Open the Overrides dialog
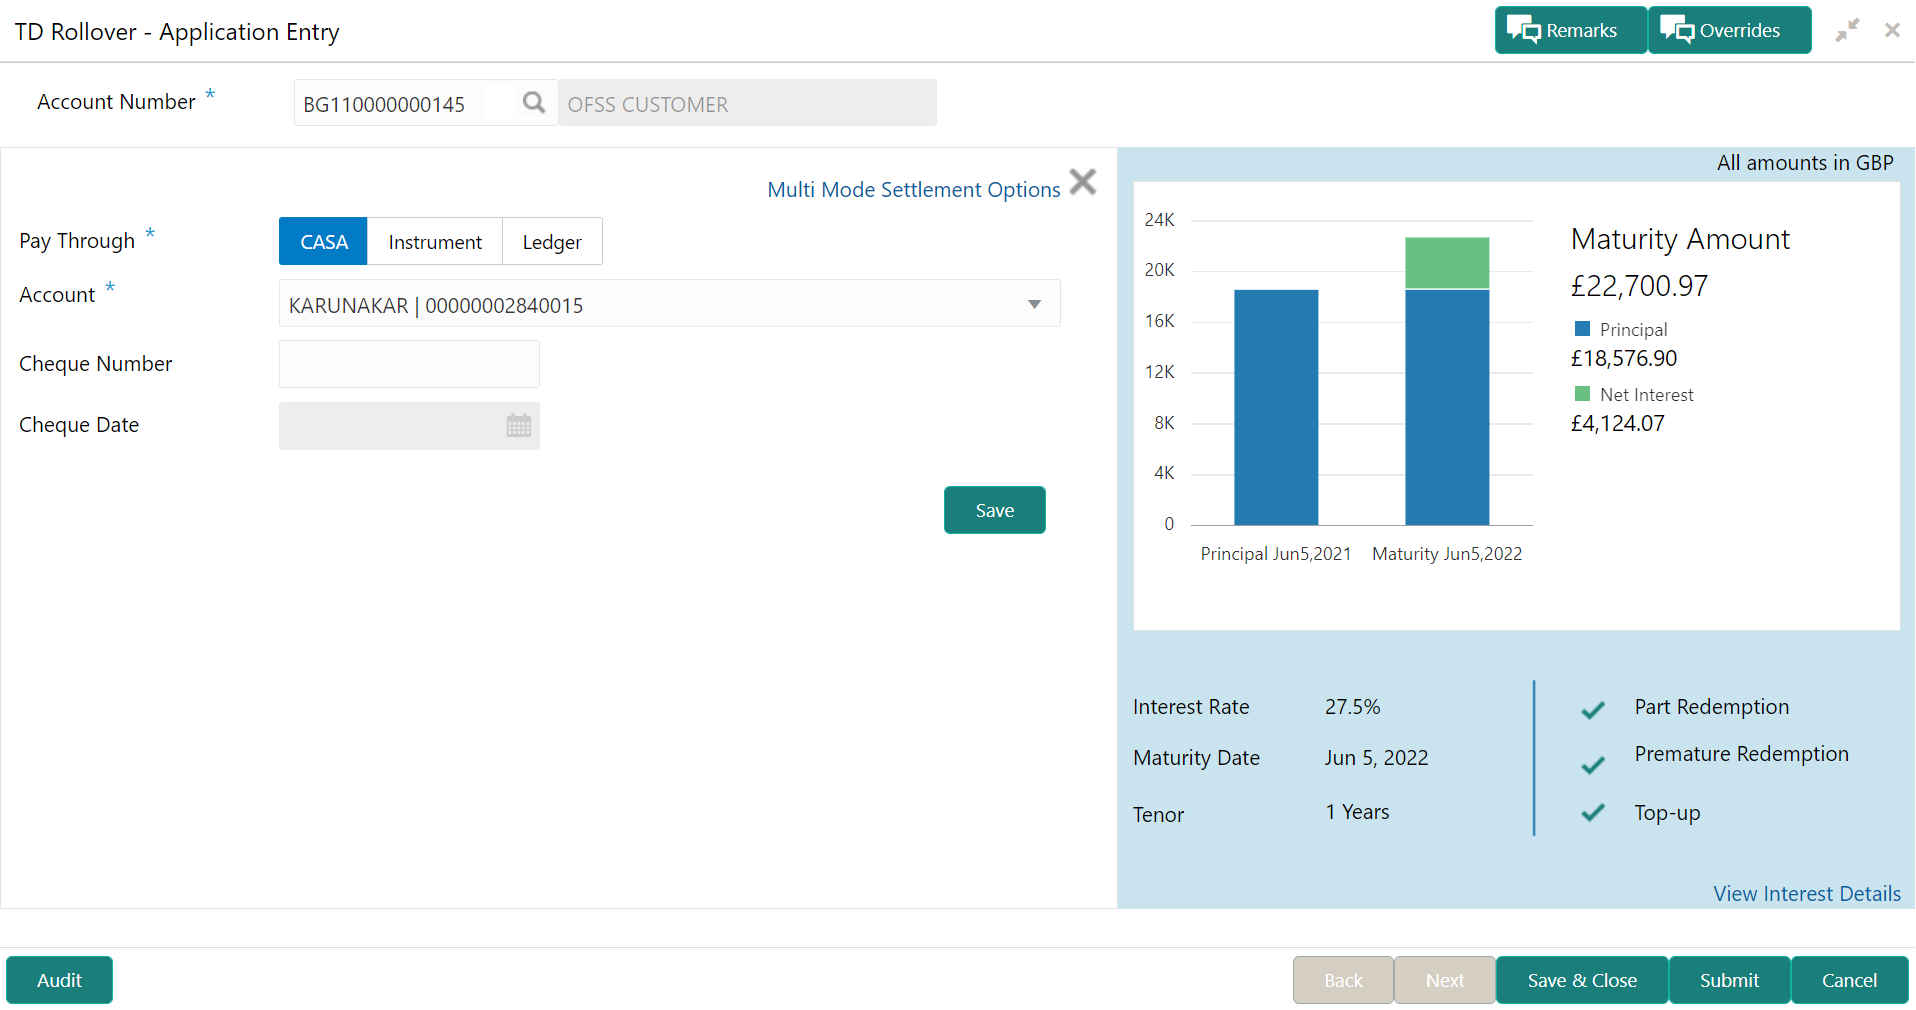Screen dimensions: 1916x1010 [1729, 30]
